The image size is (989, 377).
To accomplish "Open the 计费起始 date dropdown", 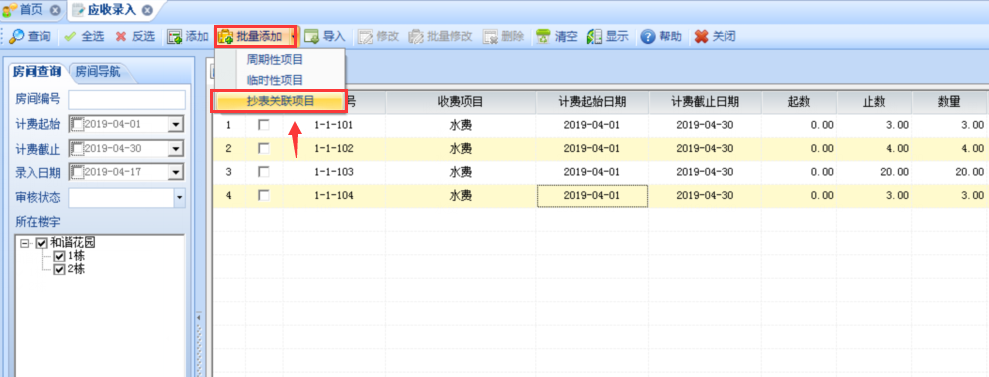I will pyautogui.click(x=175, y=125).
